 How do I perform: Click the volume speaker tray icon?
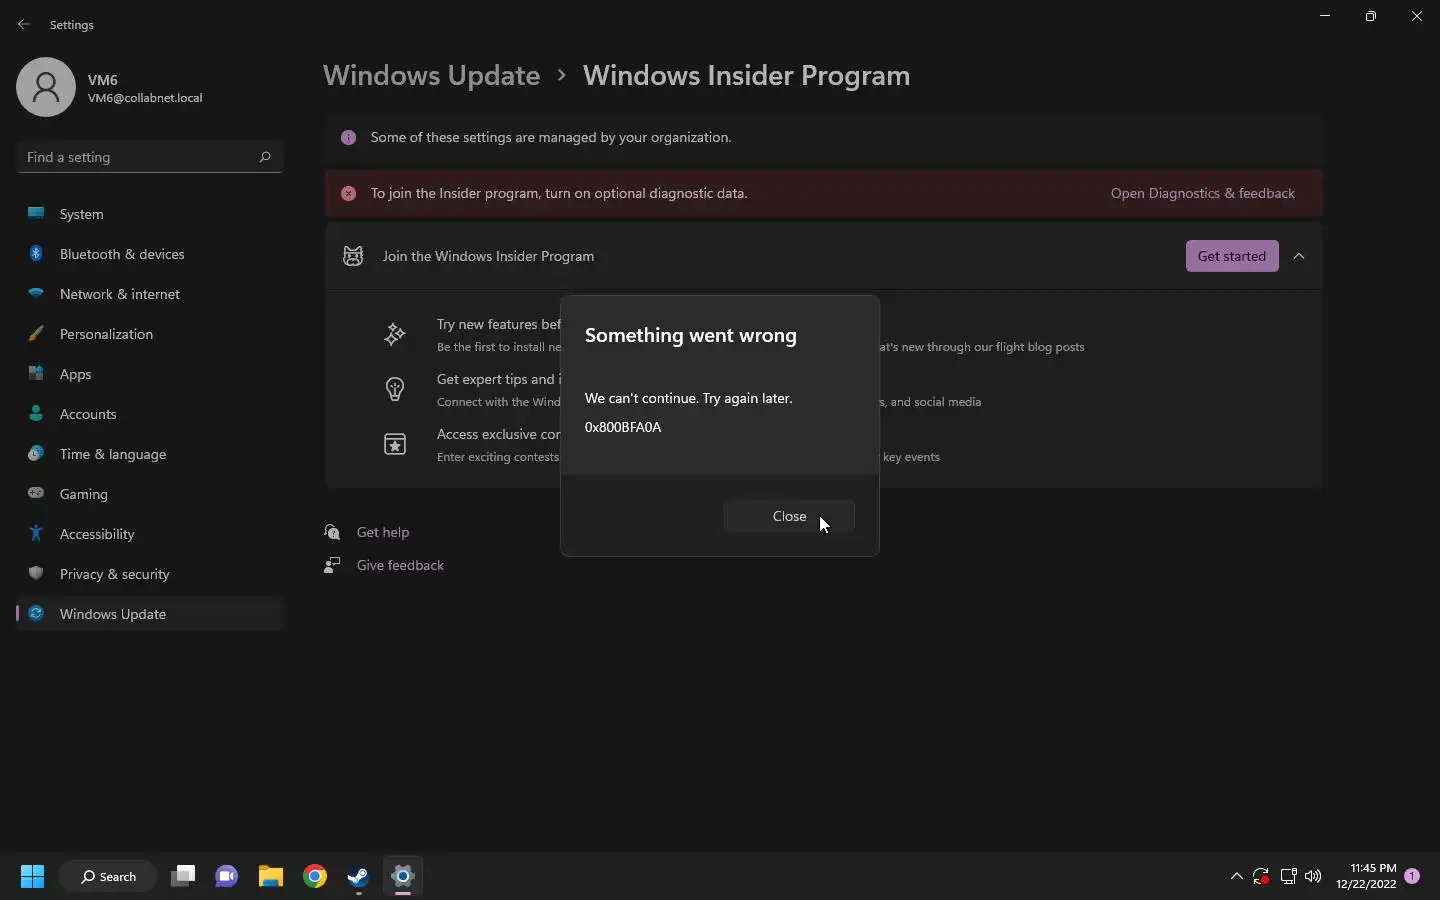(1314, 877)
